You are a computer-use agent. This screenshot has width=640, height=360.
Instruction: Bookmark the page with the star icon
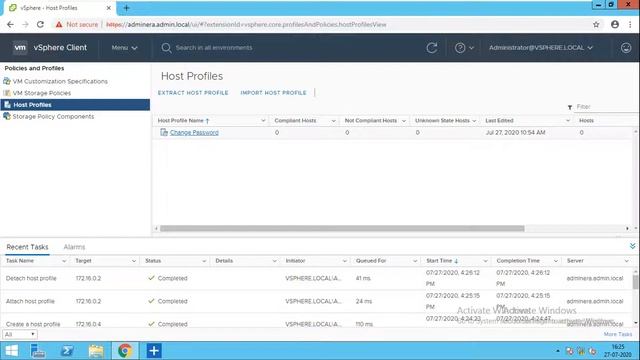pos(596,24)
